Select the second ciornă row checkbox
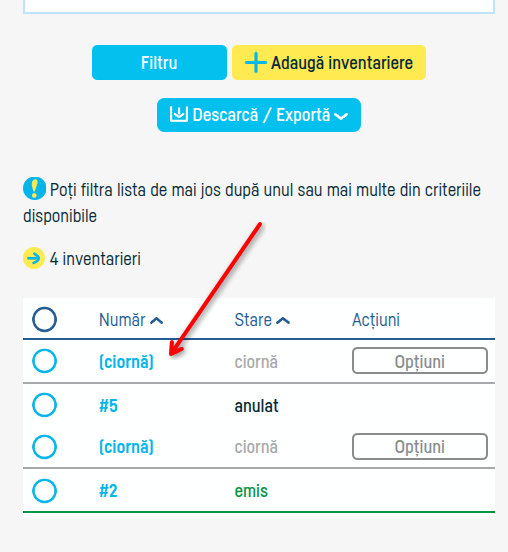This screenshot has width=508, height=552. [x=44, y=447]
